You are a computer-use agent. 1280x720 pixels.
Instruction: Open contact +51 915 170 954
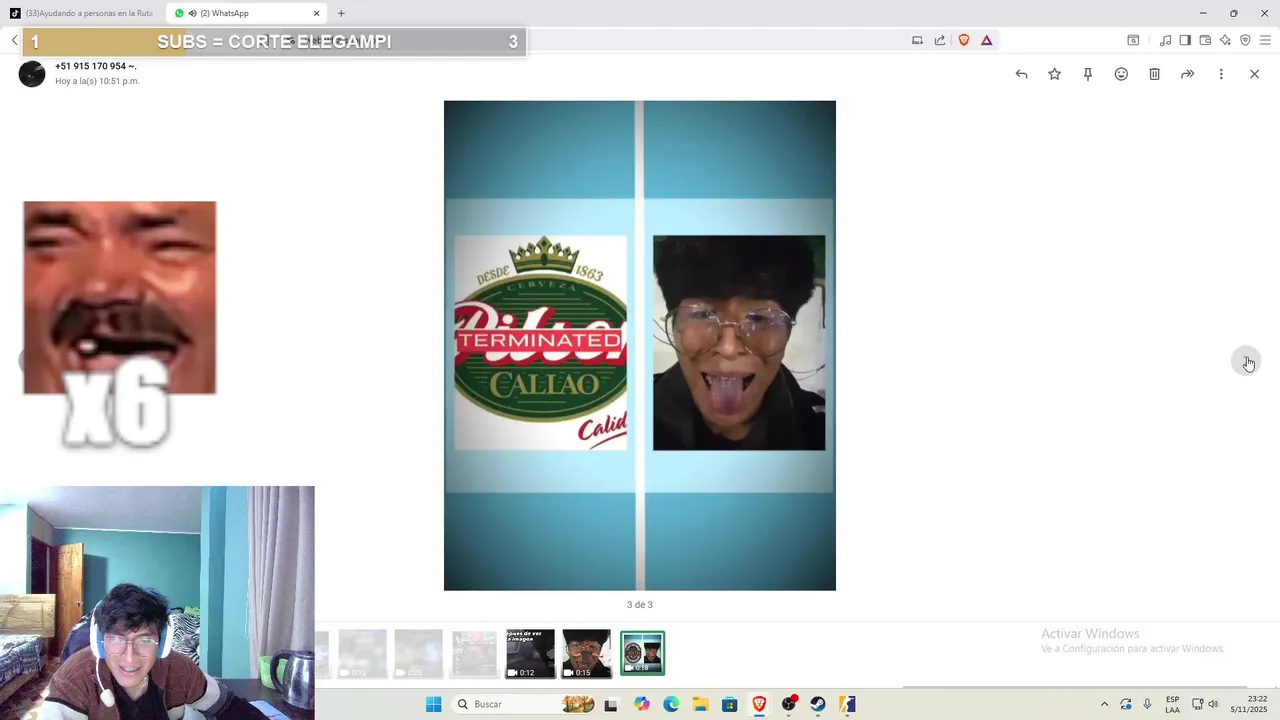(95, 66)
